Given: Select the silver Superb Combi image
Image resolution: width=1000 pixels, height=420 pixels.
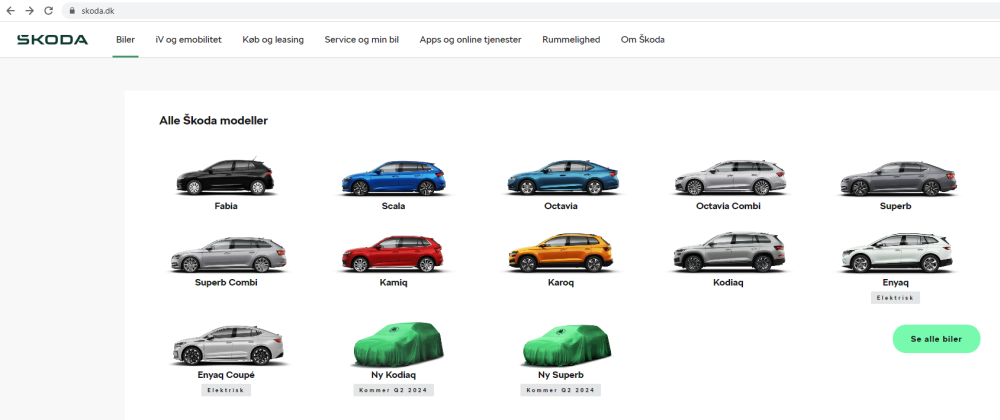Looking at the screenshot, I should (228, 254).
